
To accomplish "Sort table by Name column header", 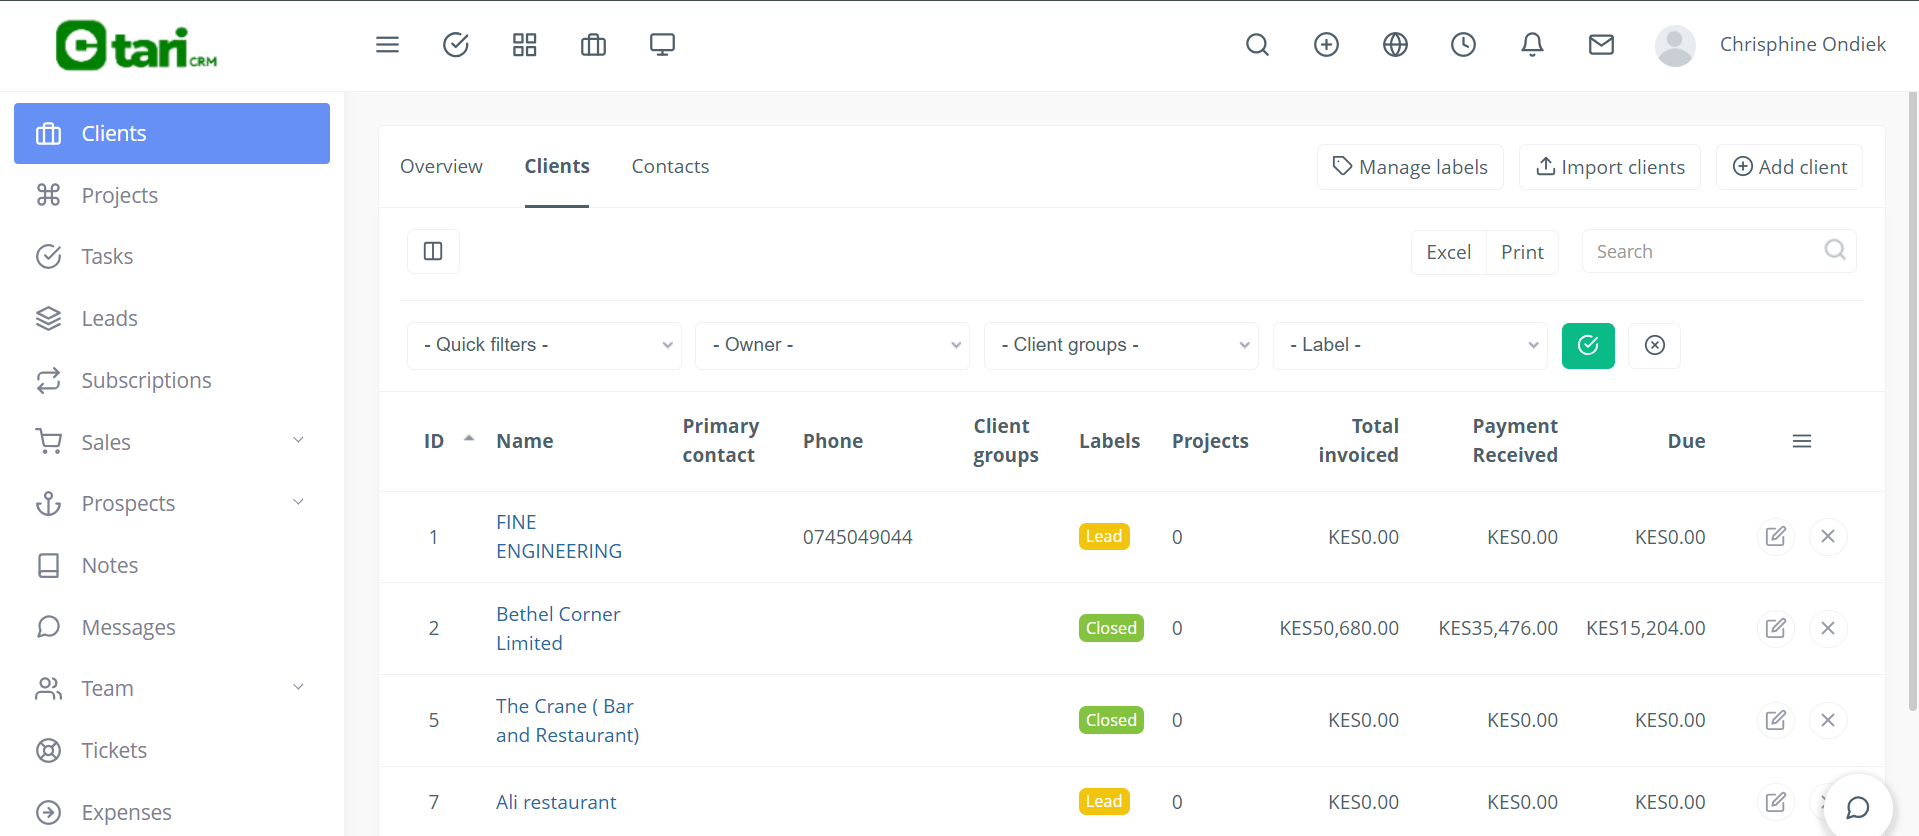I will pos(525,441).
